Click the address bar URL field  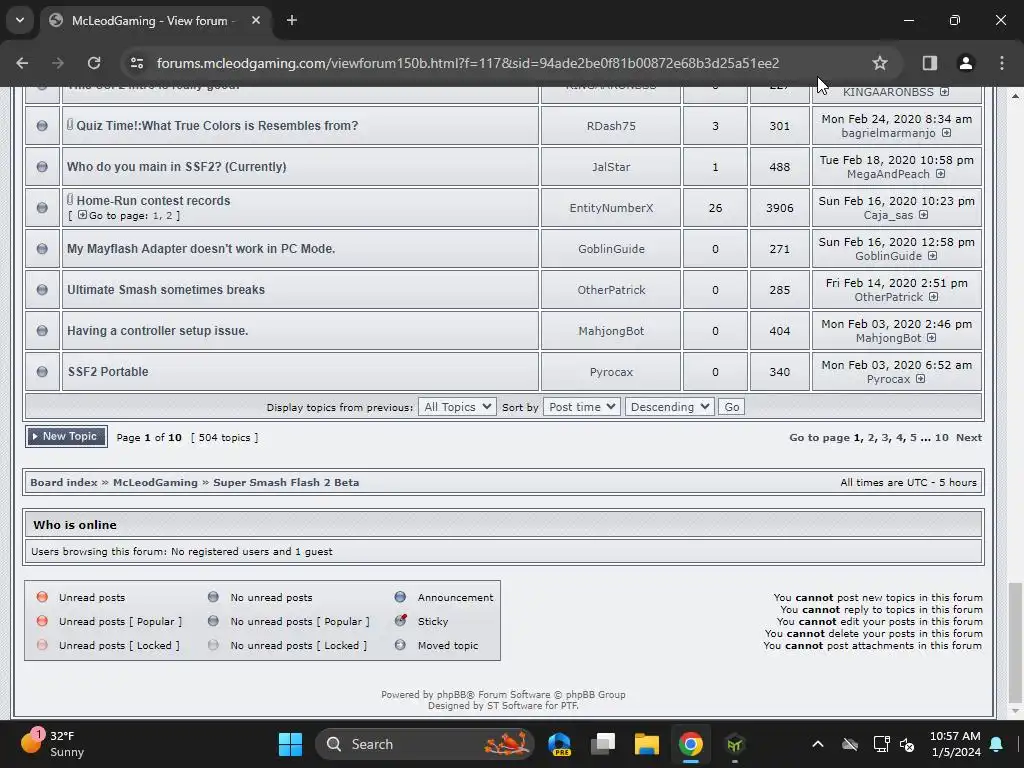click(x=468, y=63)
